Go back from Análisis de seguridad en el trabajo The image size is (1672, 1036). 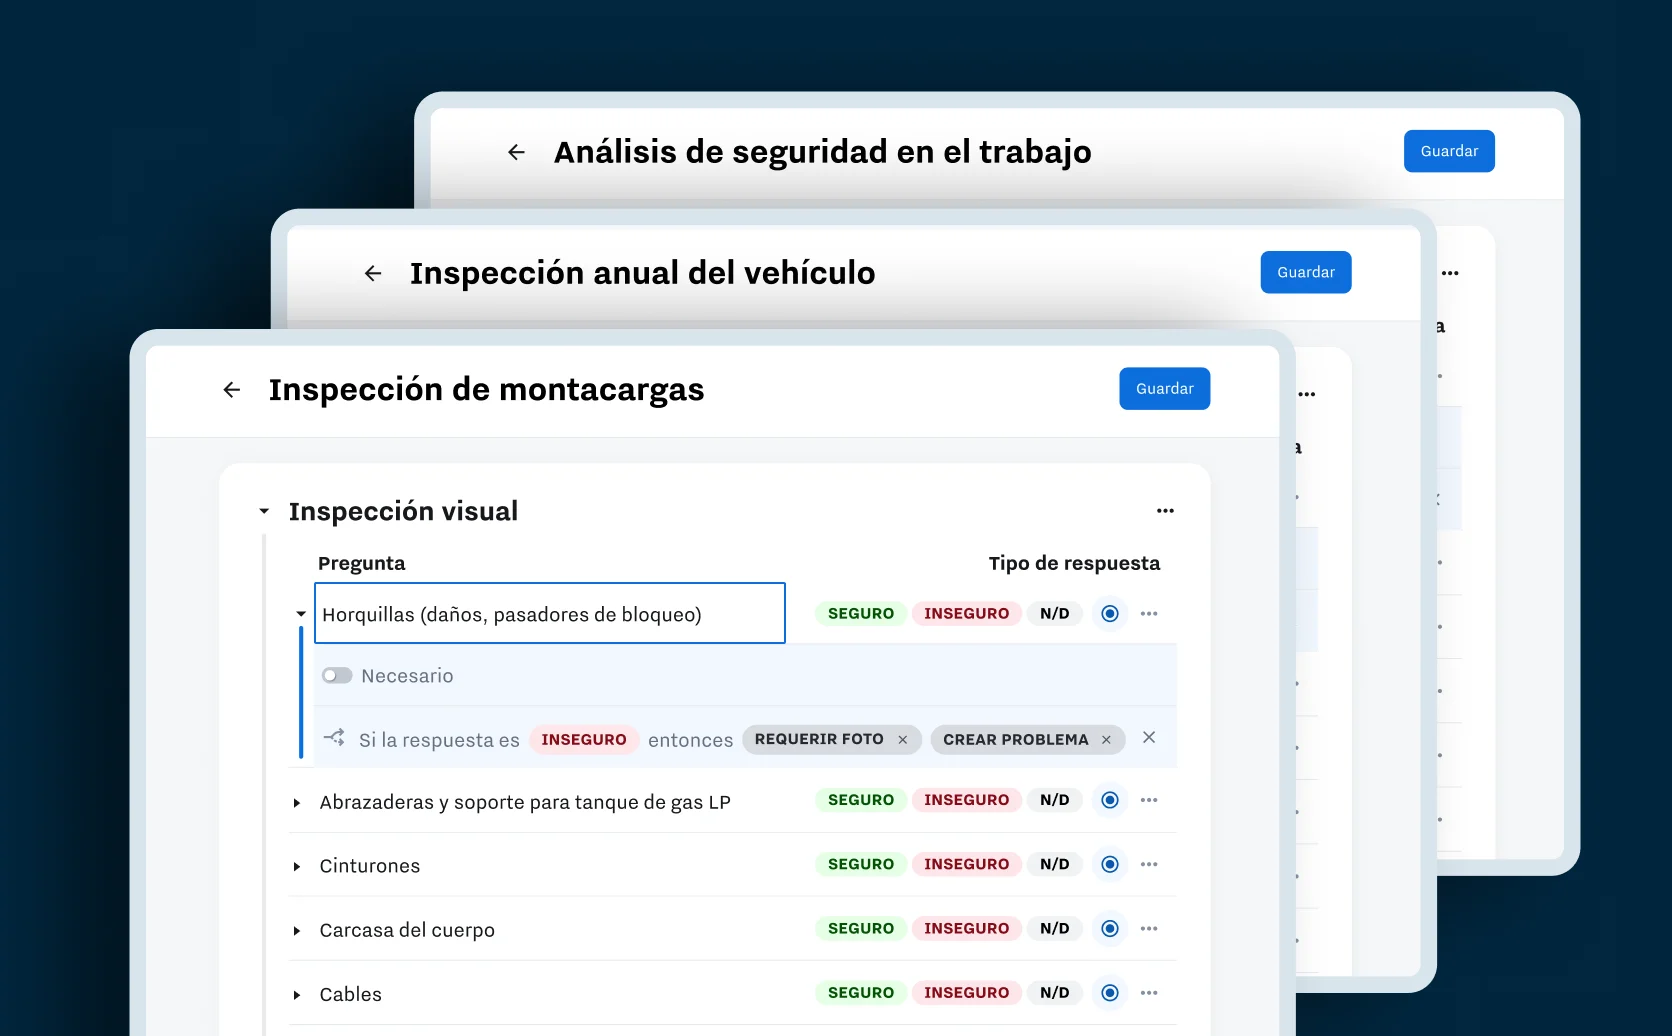(x=517, y=152)
